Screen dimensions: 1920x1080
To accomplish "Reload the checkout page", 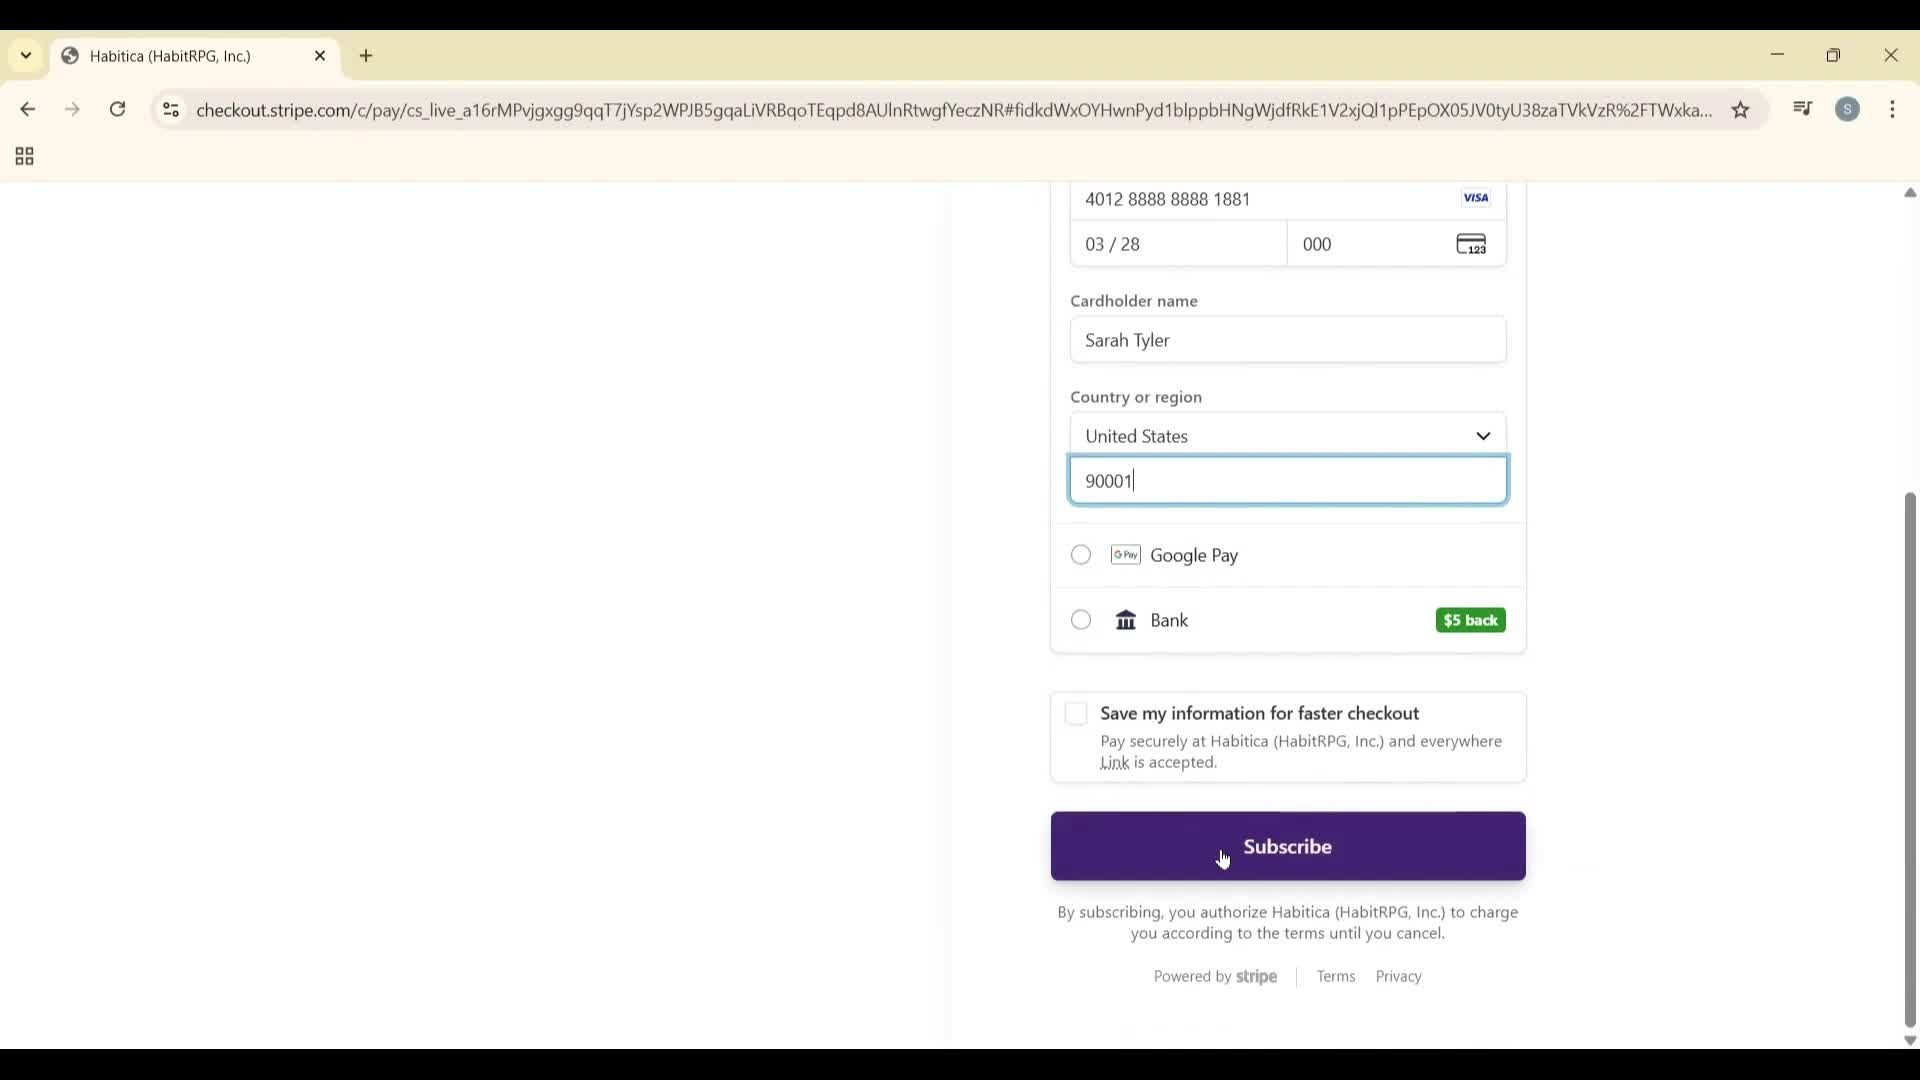I will (x=117, y=110).
